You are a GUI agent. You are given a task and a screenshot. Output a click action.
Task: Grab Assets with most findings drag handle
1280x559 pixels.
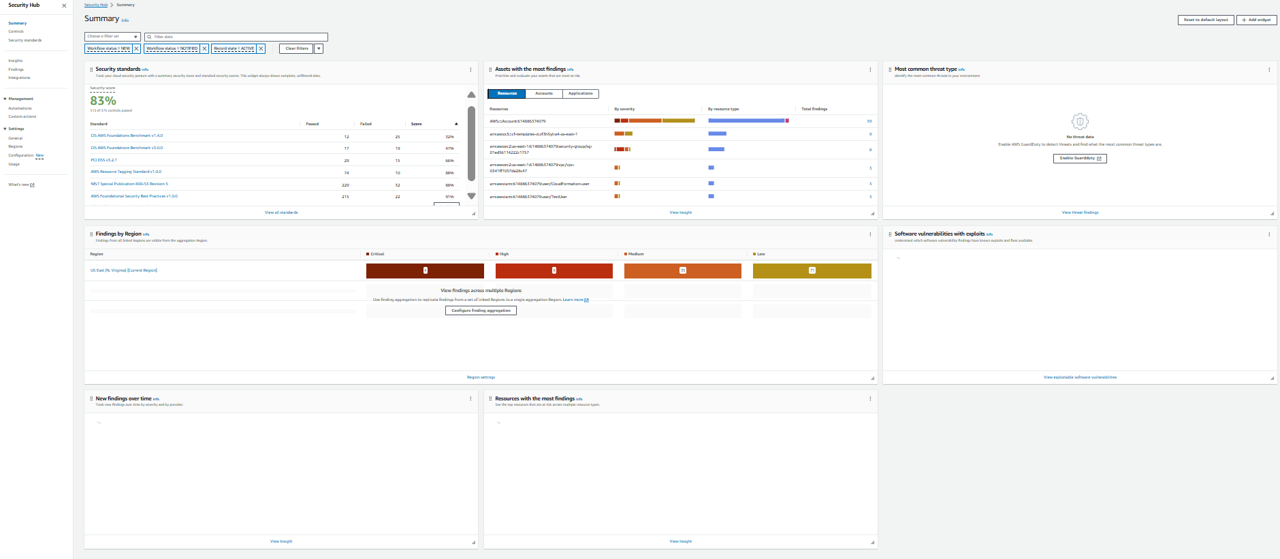pos(490,70)
